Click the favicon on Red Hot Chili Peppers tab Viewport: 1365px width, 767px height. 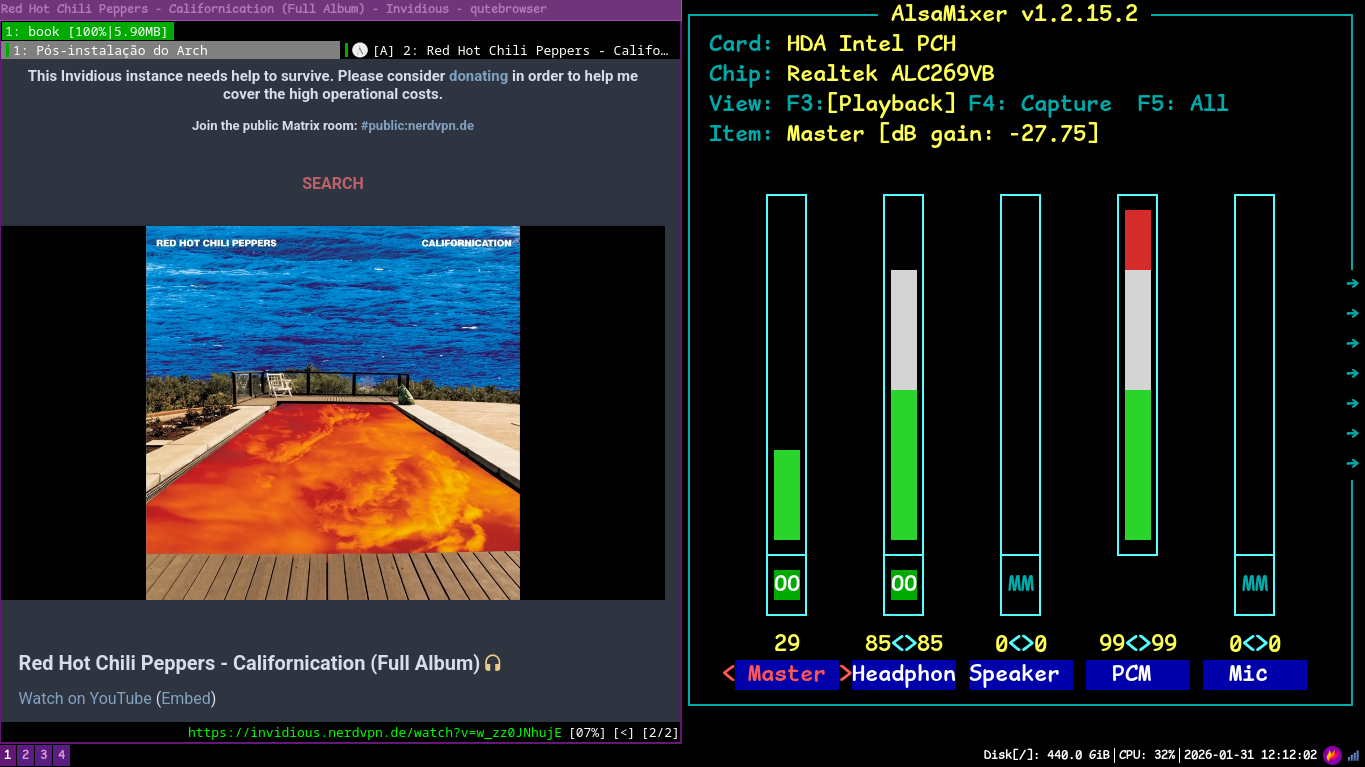[360, 50]
